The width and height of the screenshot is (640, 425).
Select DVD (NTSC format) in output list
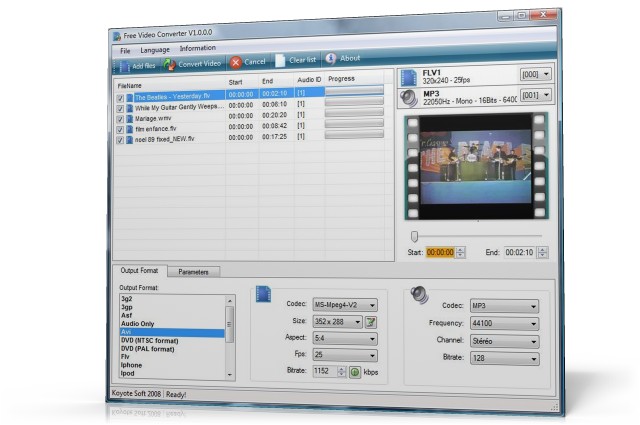coord(148,340)
